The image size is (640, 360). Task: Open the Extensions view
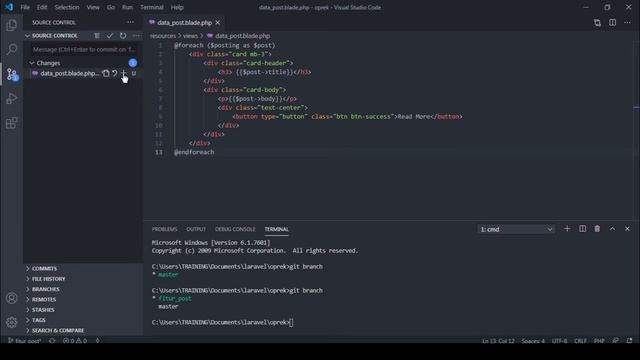(11, 123)
